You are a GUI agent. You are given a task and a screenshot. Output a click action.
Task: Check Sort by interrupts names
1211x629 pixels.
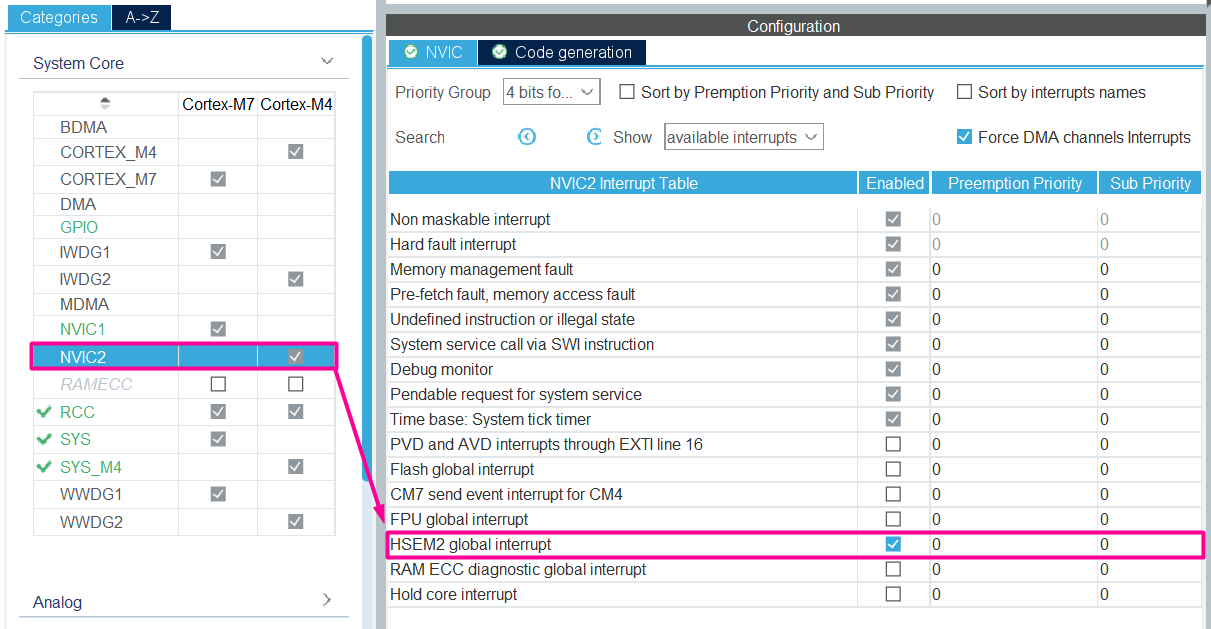[964, 92]
